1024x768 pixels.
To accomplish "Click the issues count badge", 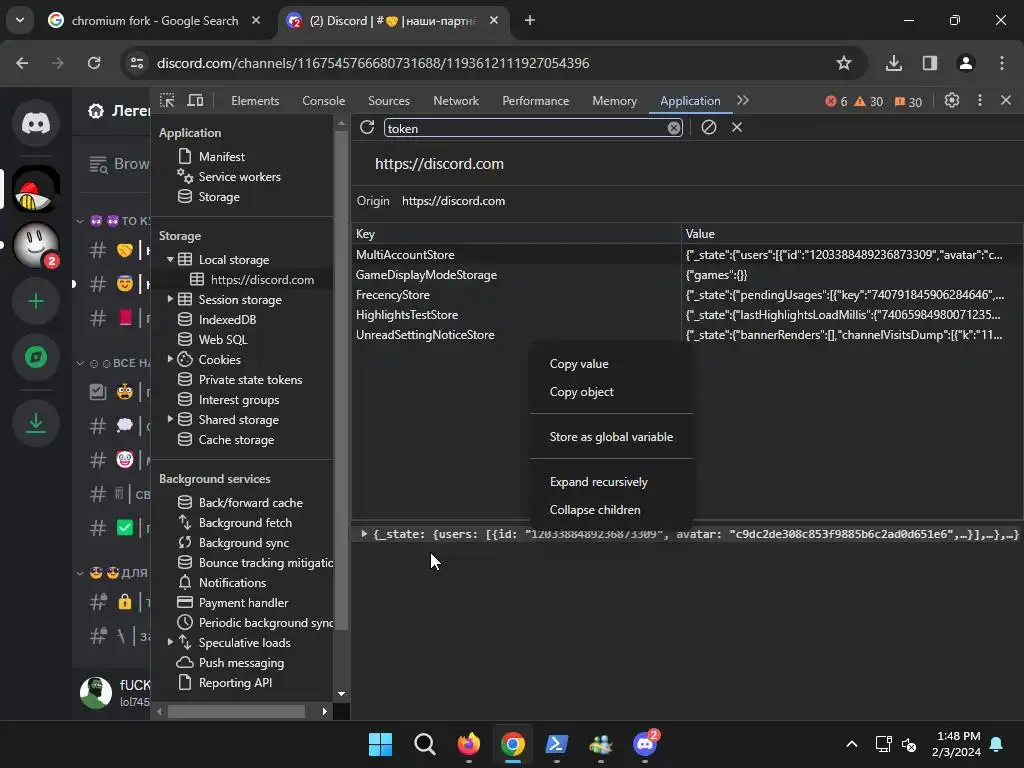I will (x=908, y=101).
